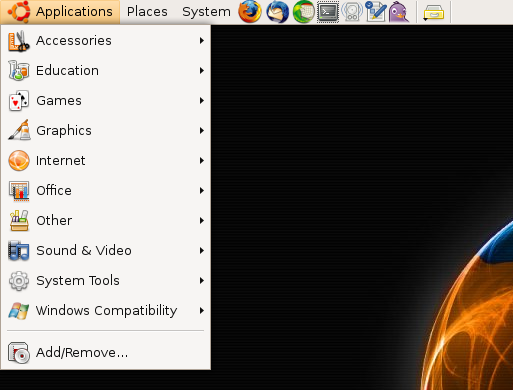
Task: Open Thunderbird mail launcher icon
Action: pyautogui.click(x=277, y=12)
